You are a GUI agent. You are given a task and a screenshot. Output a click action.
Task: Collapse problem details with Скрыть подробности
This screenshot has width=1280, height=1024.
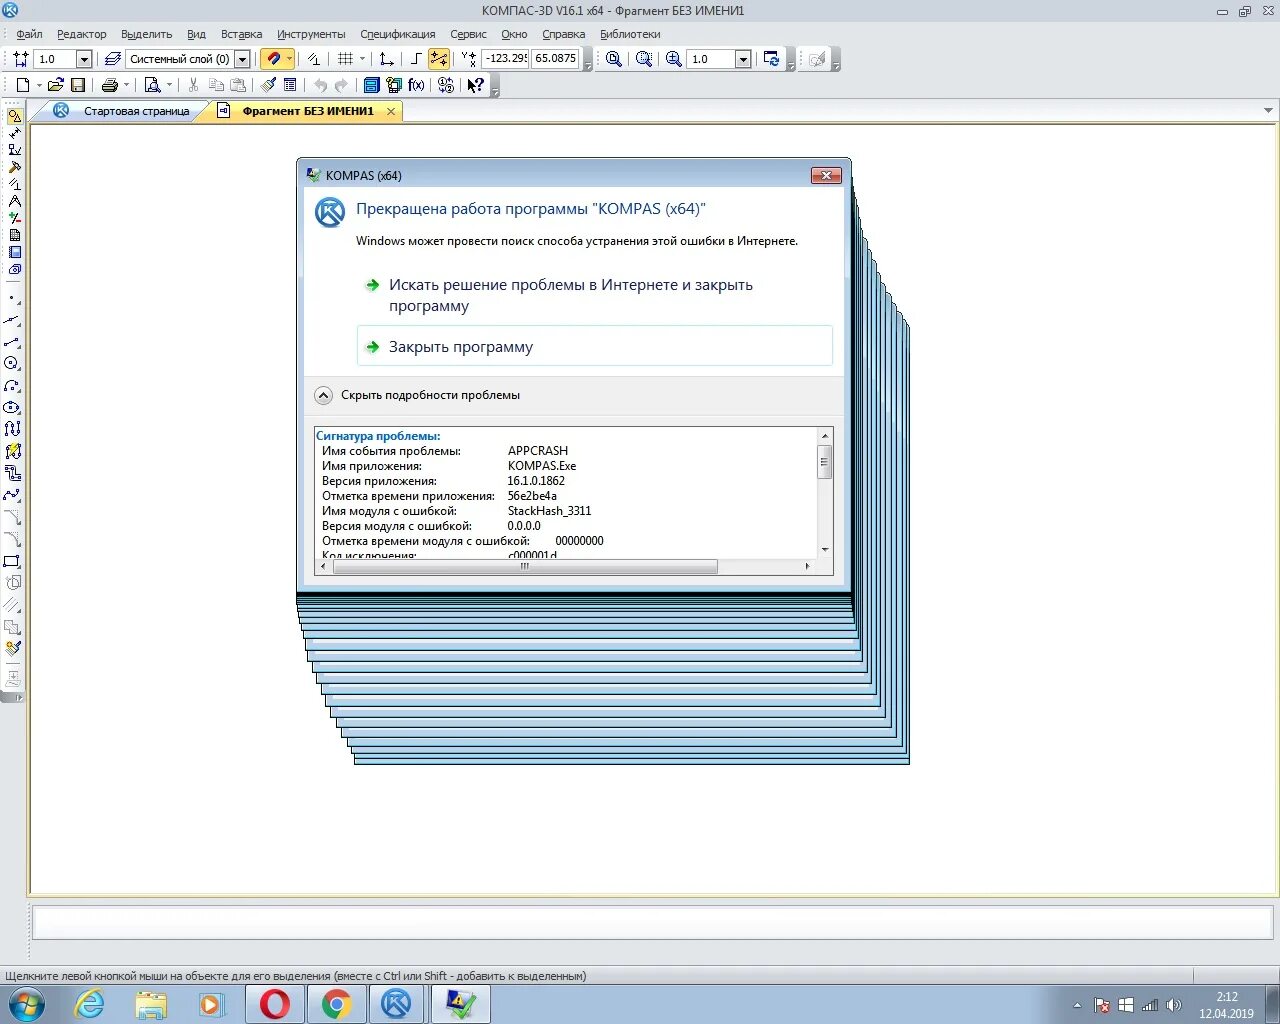click(x=418, y=395)
